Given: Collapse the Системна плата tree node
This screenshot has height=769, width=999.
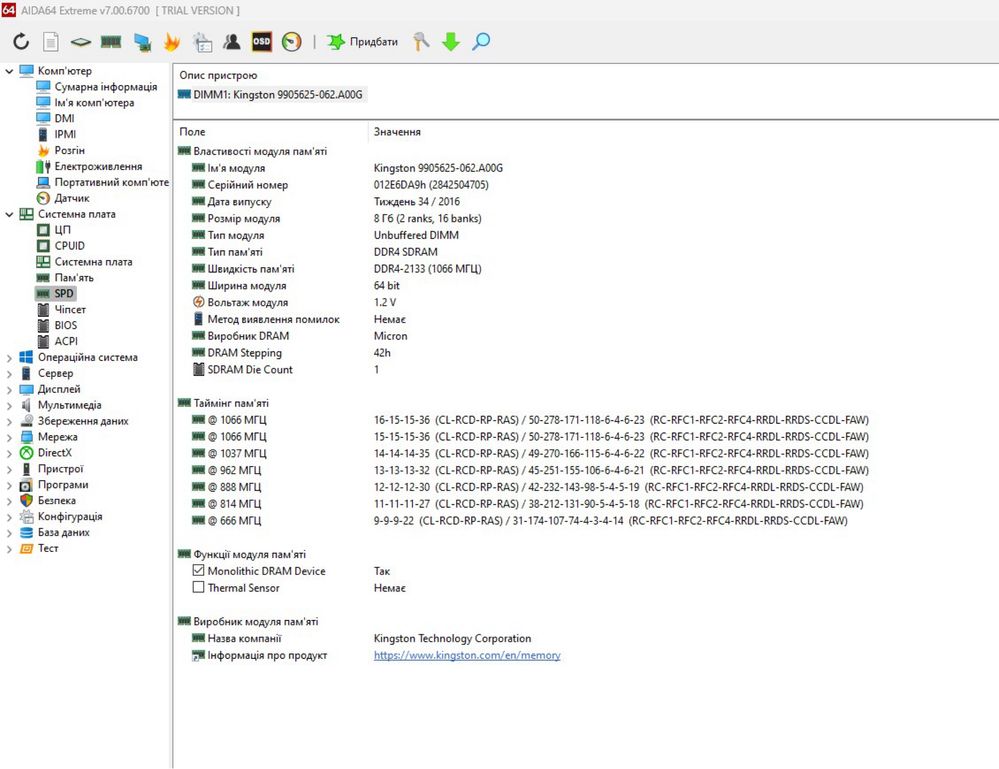Looking at the screenshot, I should coord(9,214).
